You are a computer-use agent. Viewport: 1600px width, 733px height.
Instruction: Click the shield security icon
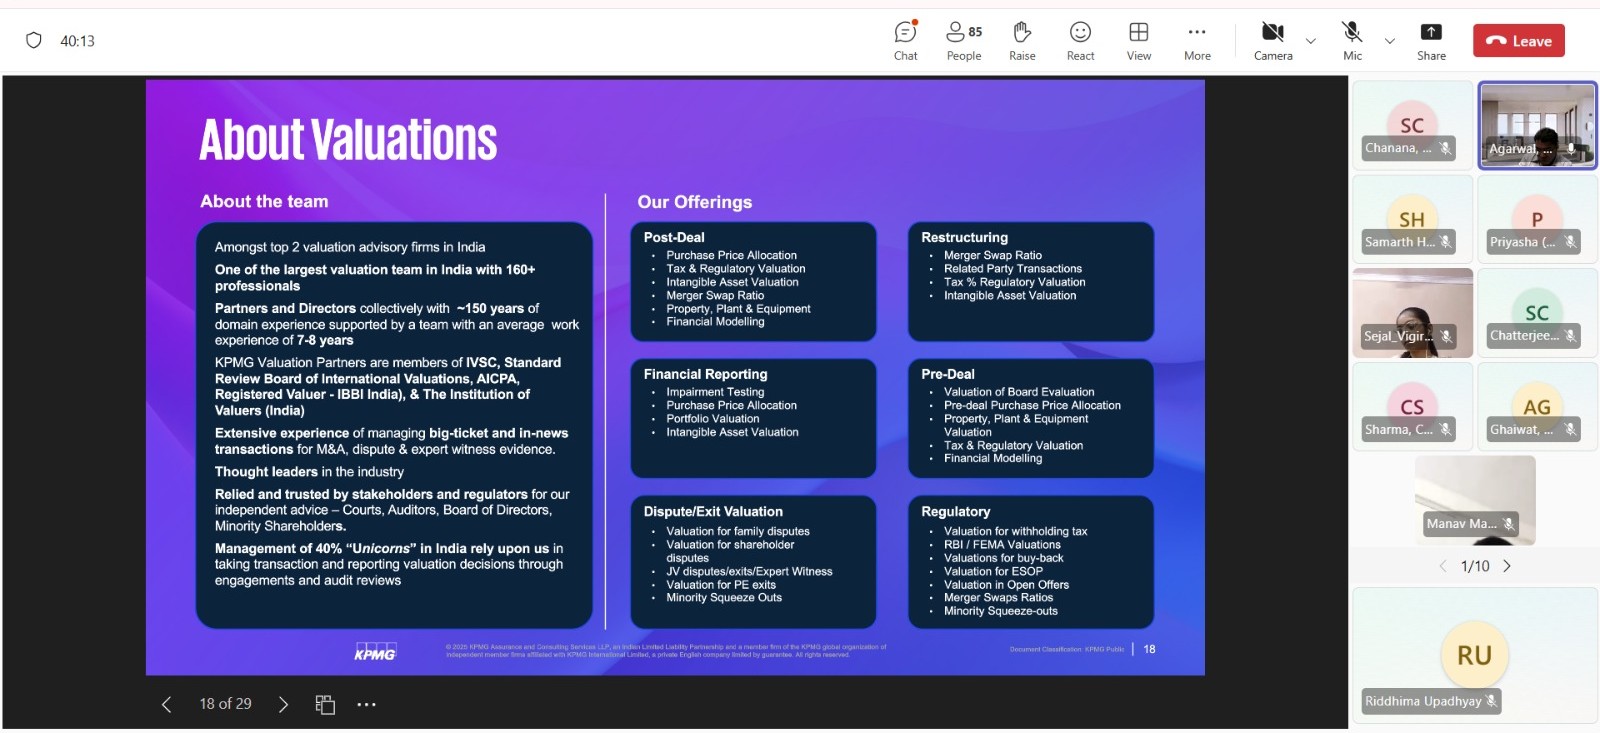click(34, 41)
